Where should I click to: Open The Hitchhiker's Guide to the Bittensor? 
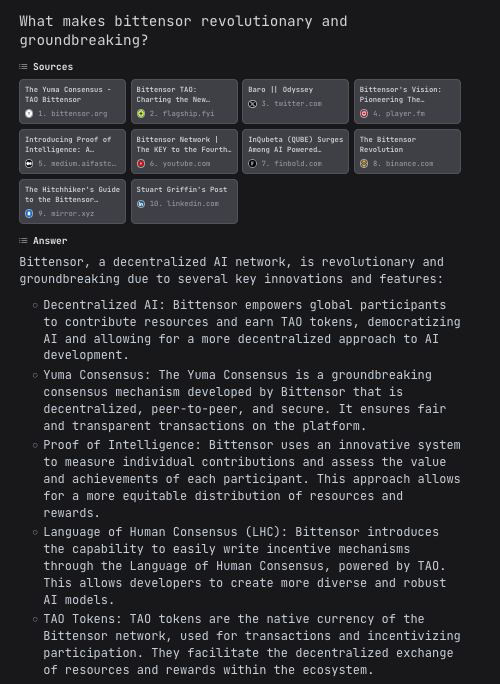[x=72, y=201]
